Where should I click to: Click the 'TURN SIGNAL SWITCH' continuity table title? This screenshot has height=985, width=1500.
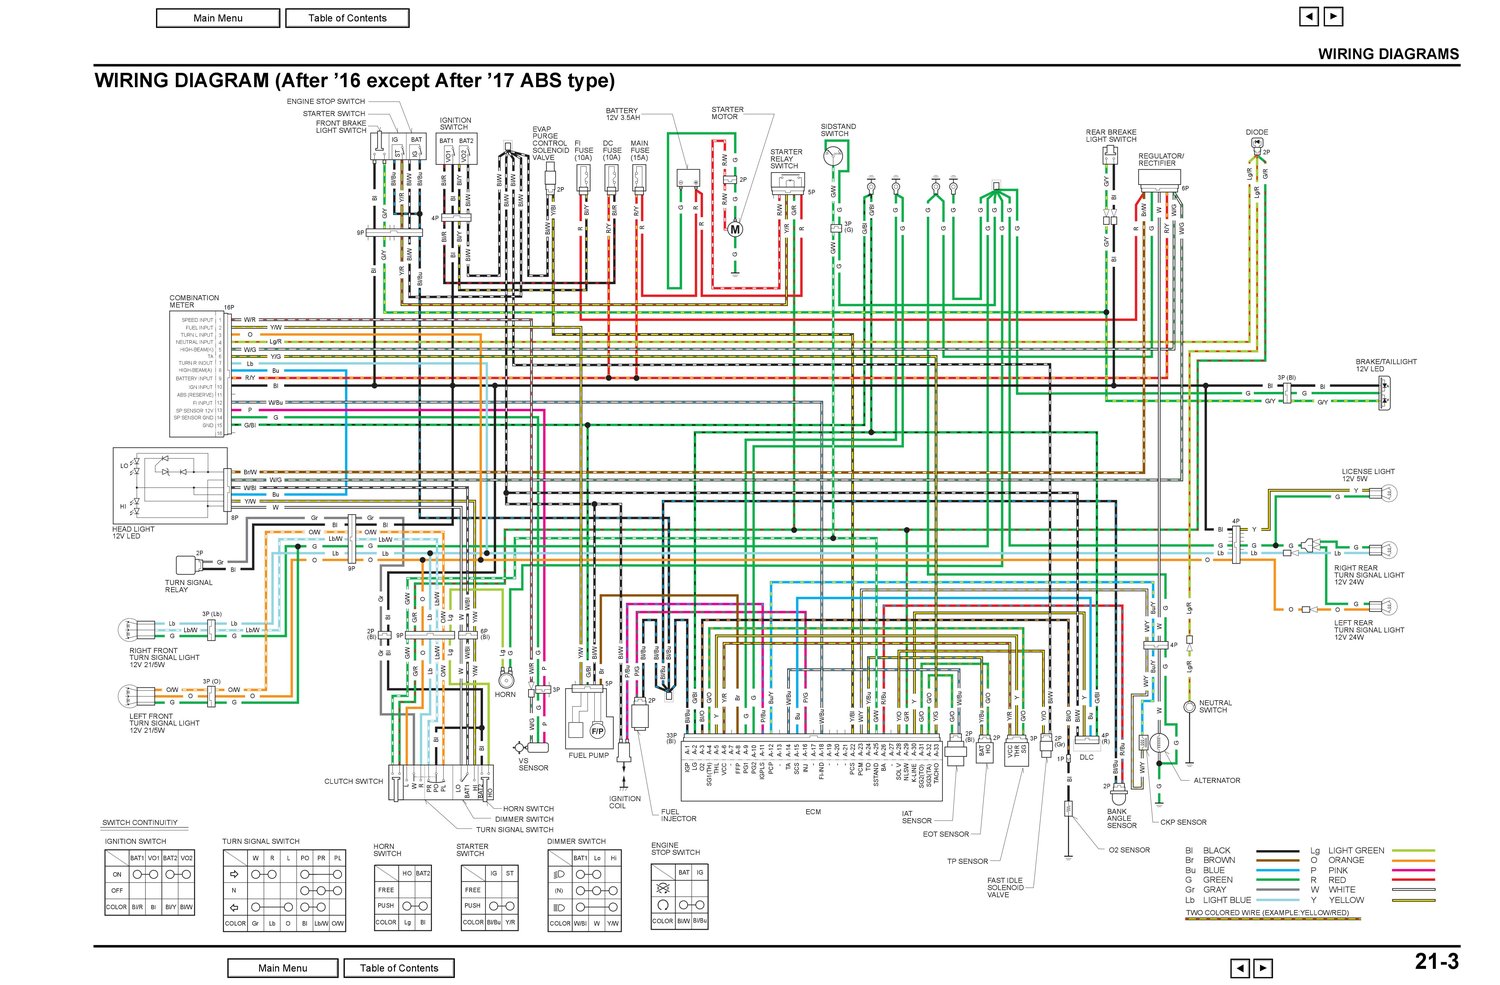pyautogui.click(x=260, y=841)
